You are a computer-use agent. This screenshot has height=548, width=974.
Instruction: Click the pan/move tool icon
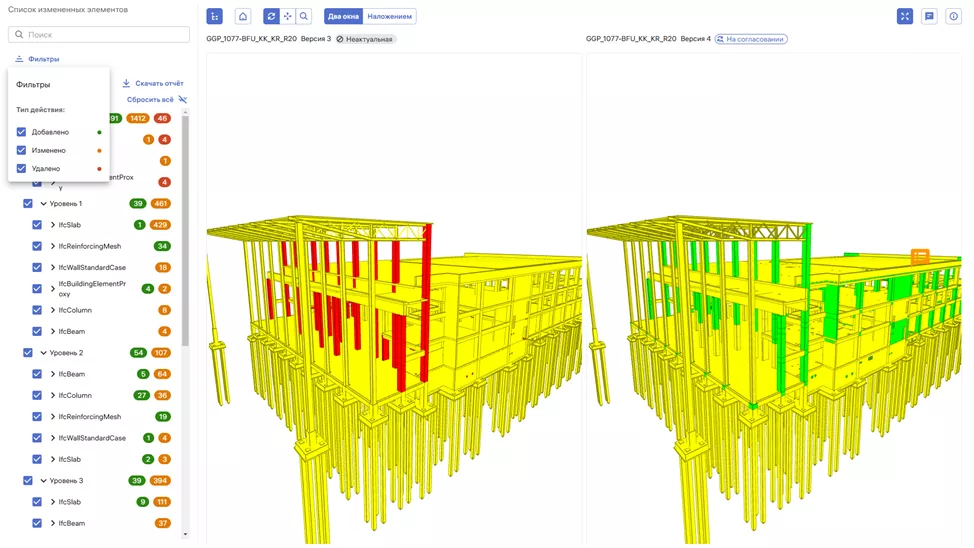click(x=288, y=16)
